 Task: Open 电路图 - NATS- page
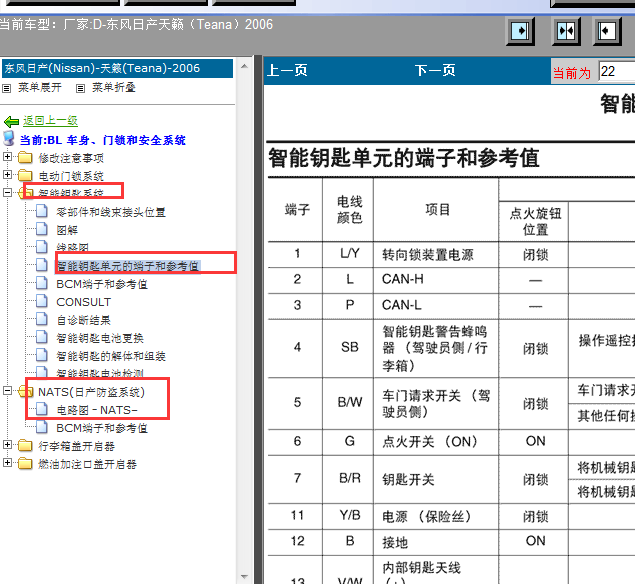point(97,410)
